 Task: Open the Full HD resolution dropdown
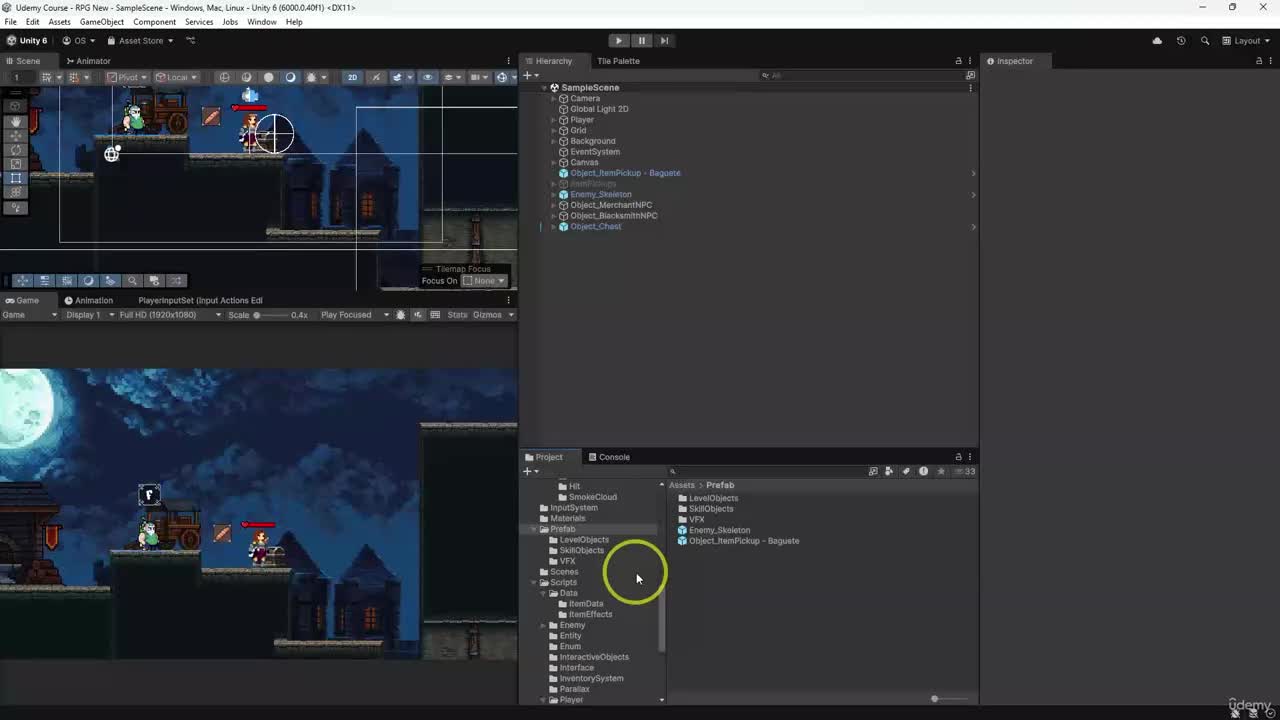click(169, 315)
